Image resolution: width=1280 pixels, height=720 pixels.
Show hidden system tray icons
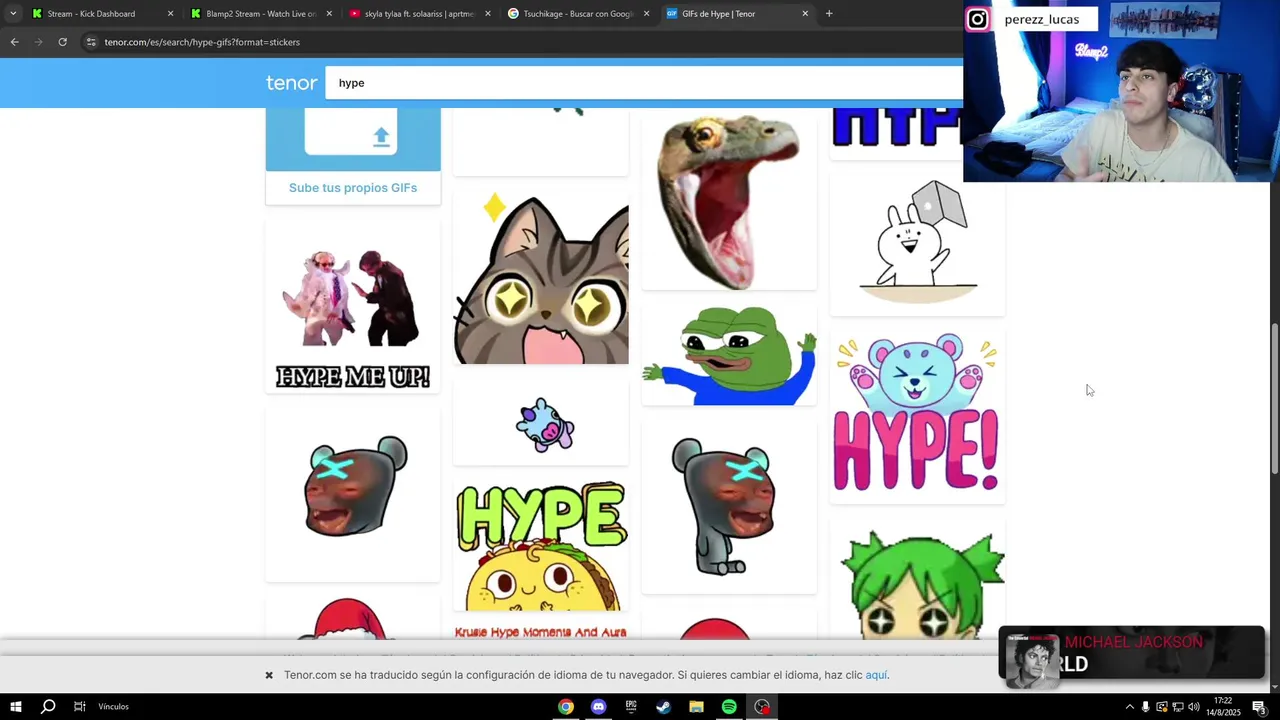1130,707
